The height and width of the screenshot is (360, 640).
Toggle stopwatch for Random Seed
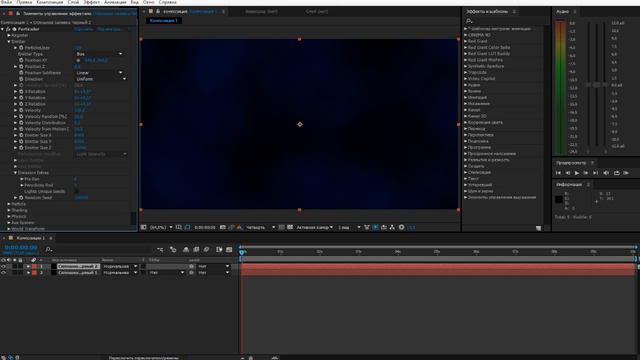(x=21, y=198)
